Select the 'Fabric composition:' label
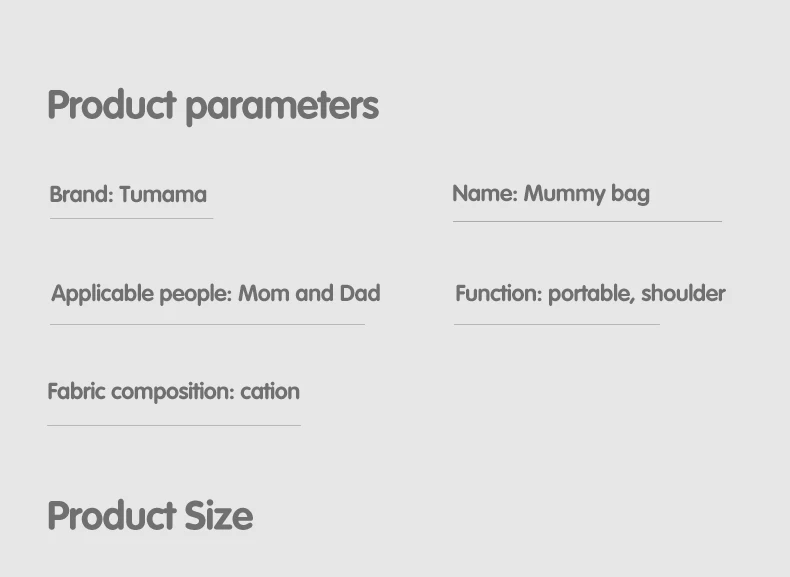The width and height of the screenshot is (790, 577). click(x=141, y=392)
